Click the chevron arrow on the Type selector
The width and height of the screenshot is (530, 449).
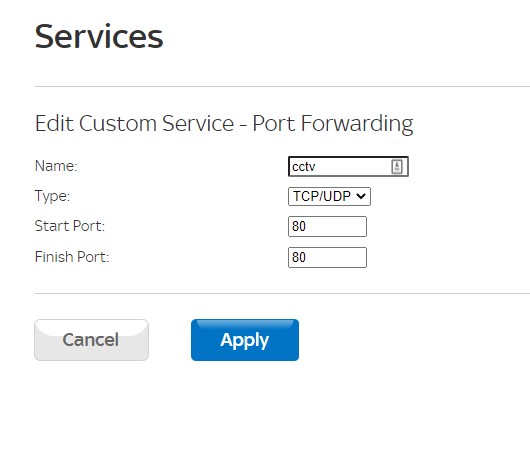(x=361, y=196)
